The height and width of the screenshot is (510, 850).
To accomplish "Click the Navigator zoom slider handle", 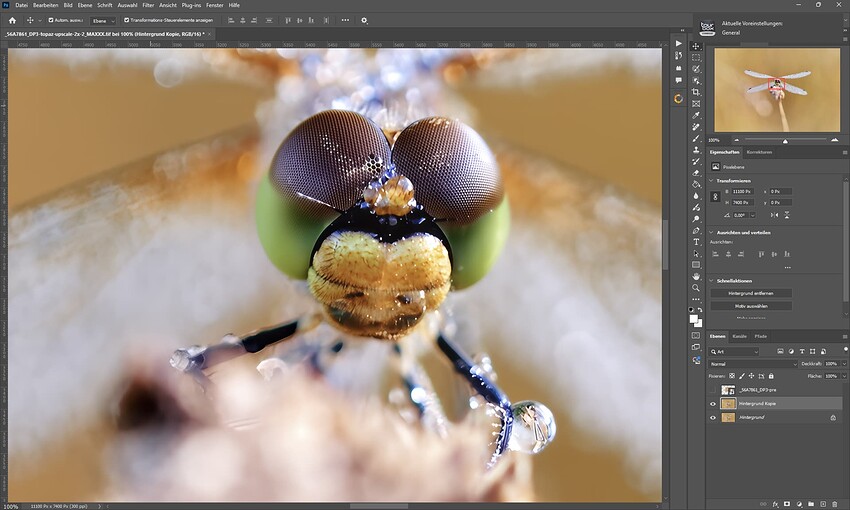I will [785, 141].
